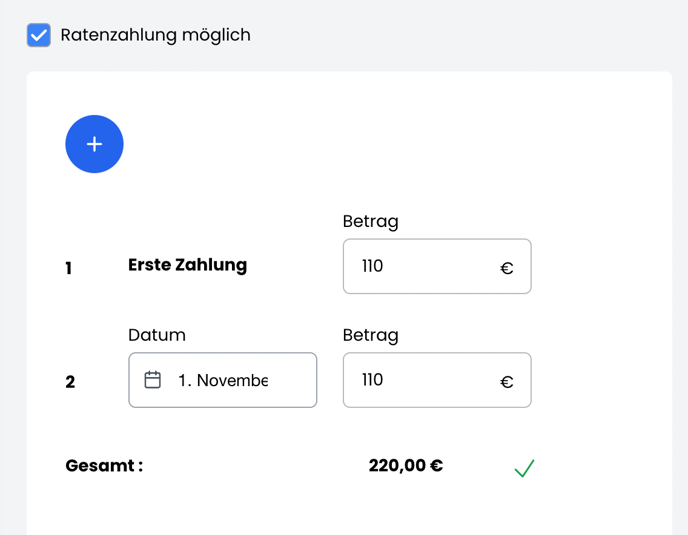Place cursor on the 110 value in the first payment
The height and width of the screenshot is (535, 688).
tap(373, 267)
